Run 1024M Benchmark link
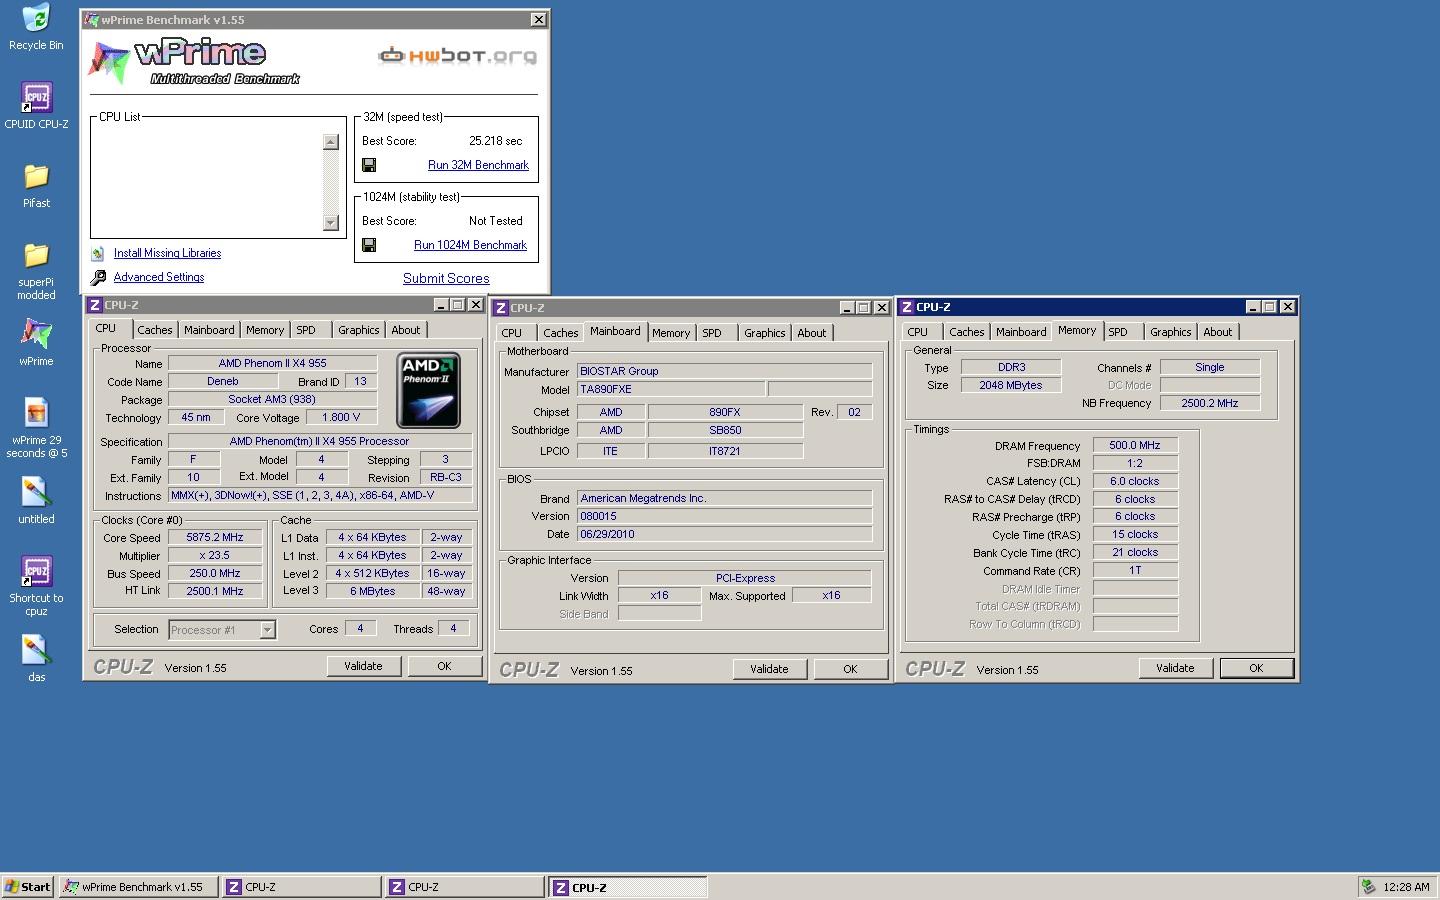The width and height of the screenshot is (1440, 900). coord(470,245)
